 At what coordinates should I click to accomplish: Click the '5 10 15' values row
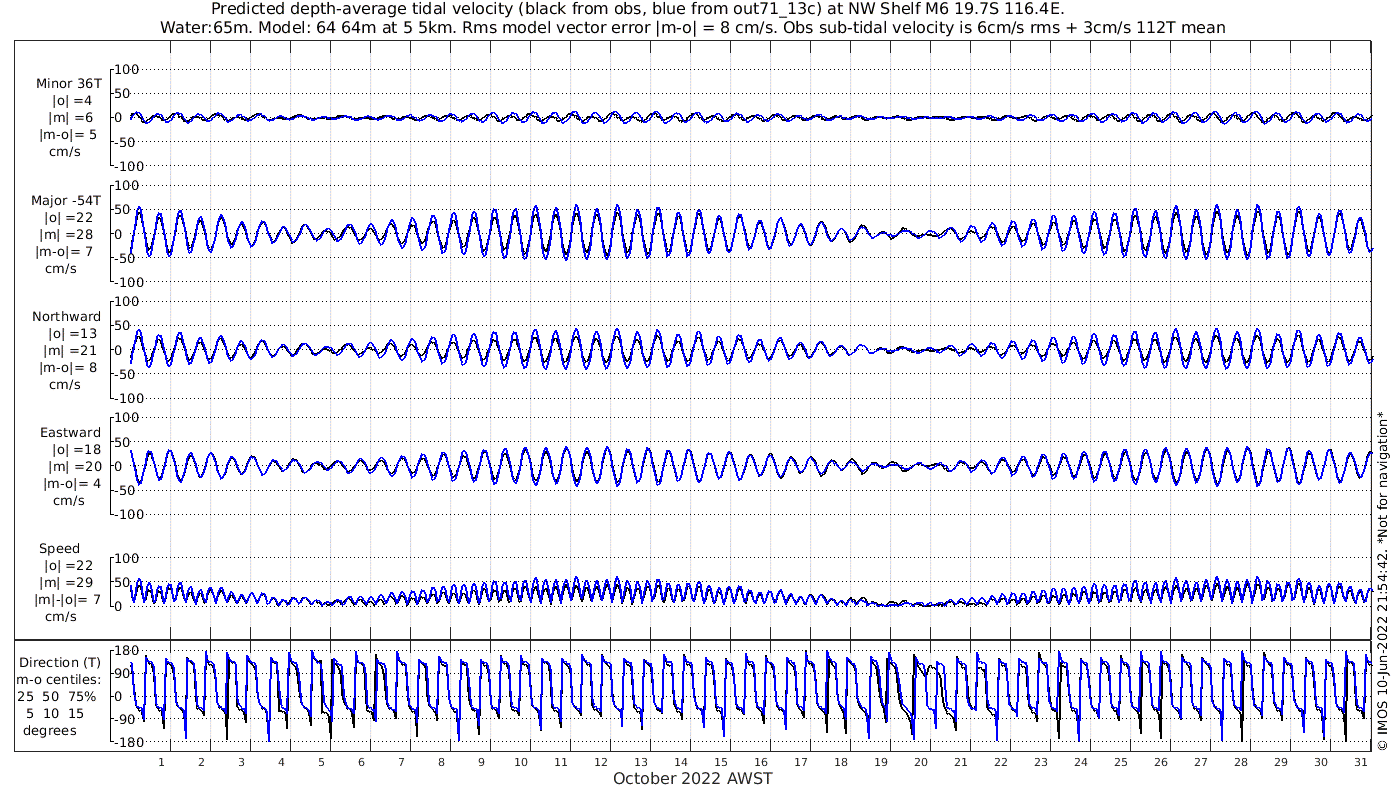pyautogui.click(x=56, y=714)
